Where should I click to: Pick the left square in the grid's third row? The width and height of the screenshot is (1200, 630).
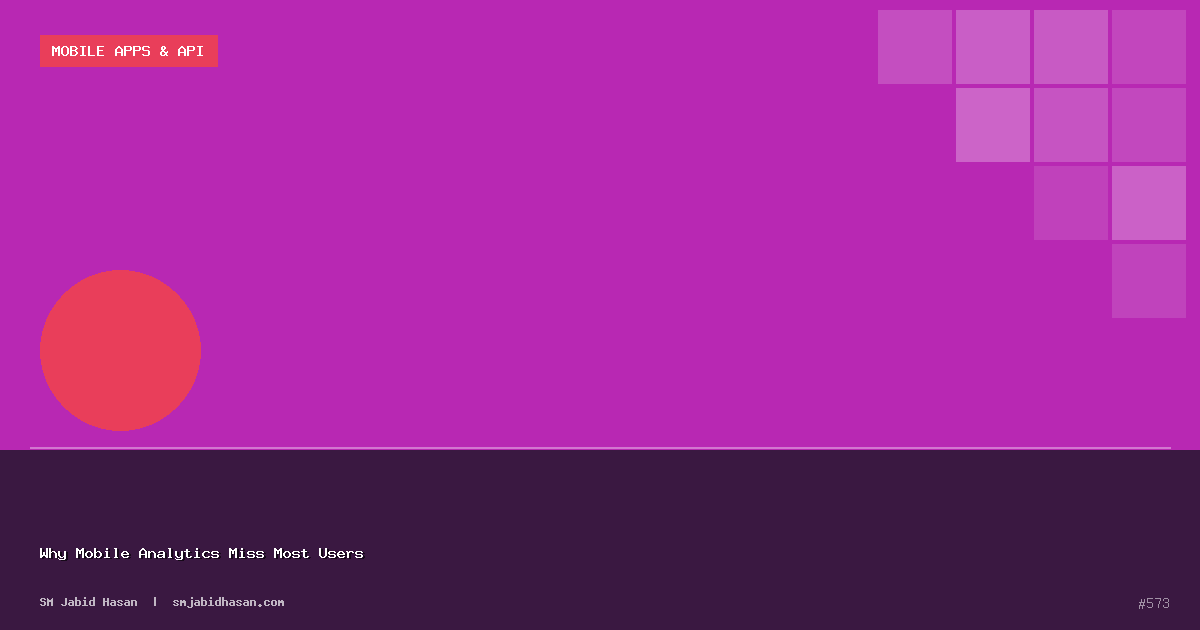1070,203
